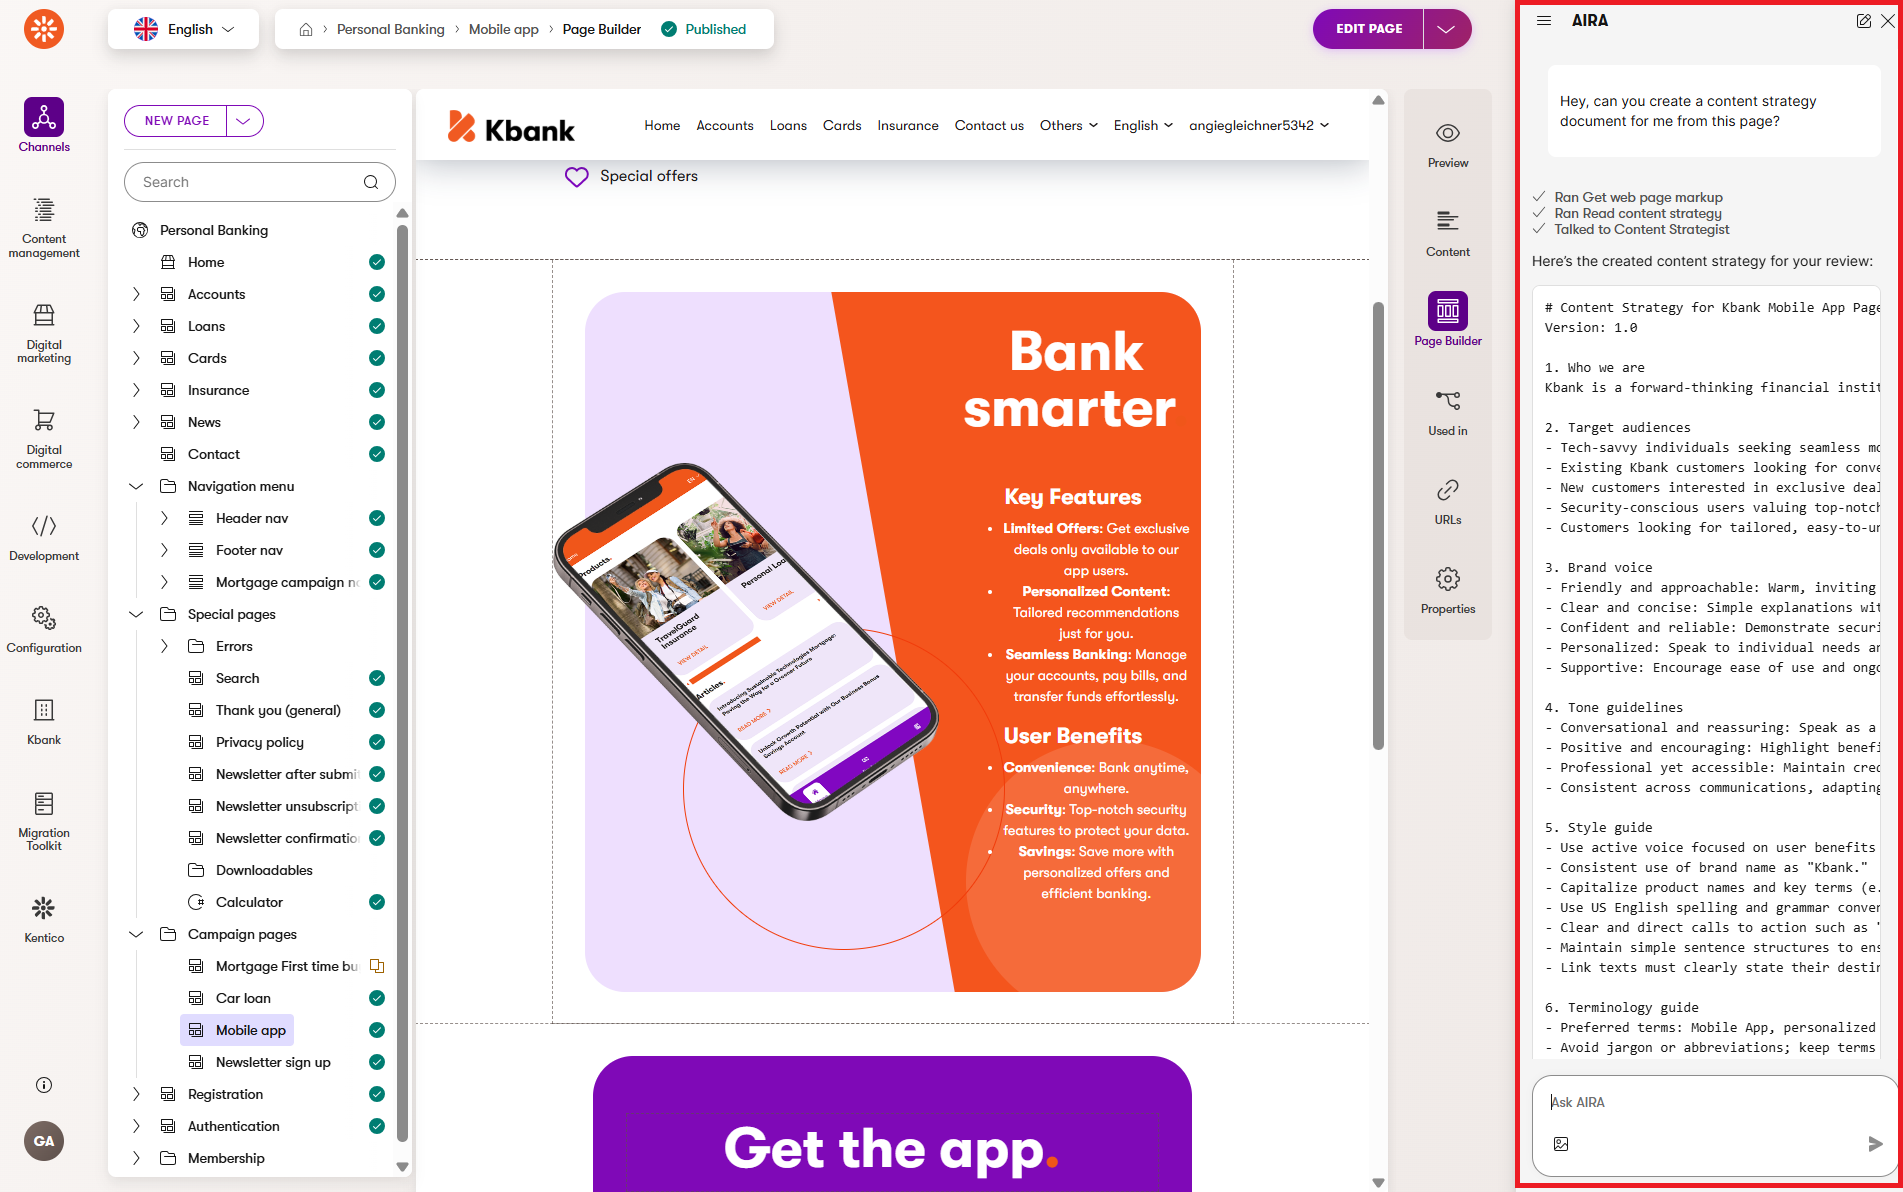Click the Mortgage First time draft status icon
This screenshot has height=1192, width=1903.
point(377,966)
